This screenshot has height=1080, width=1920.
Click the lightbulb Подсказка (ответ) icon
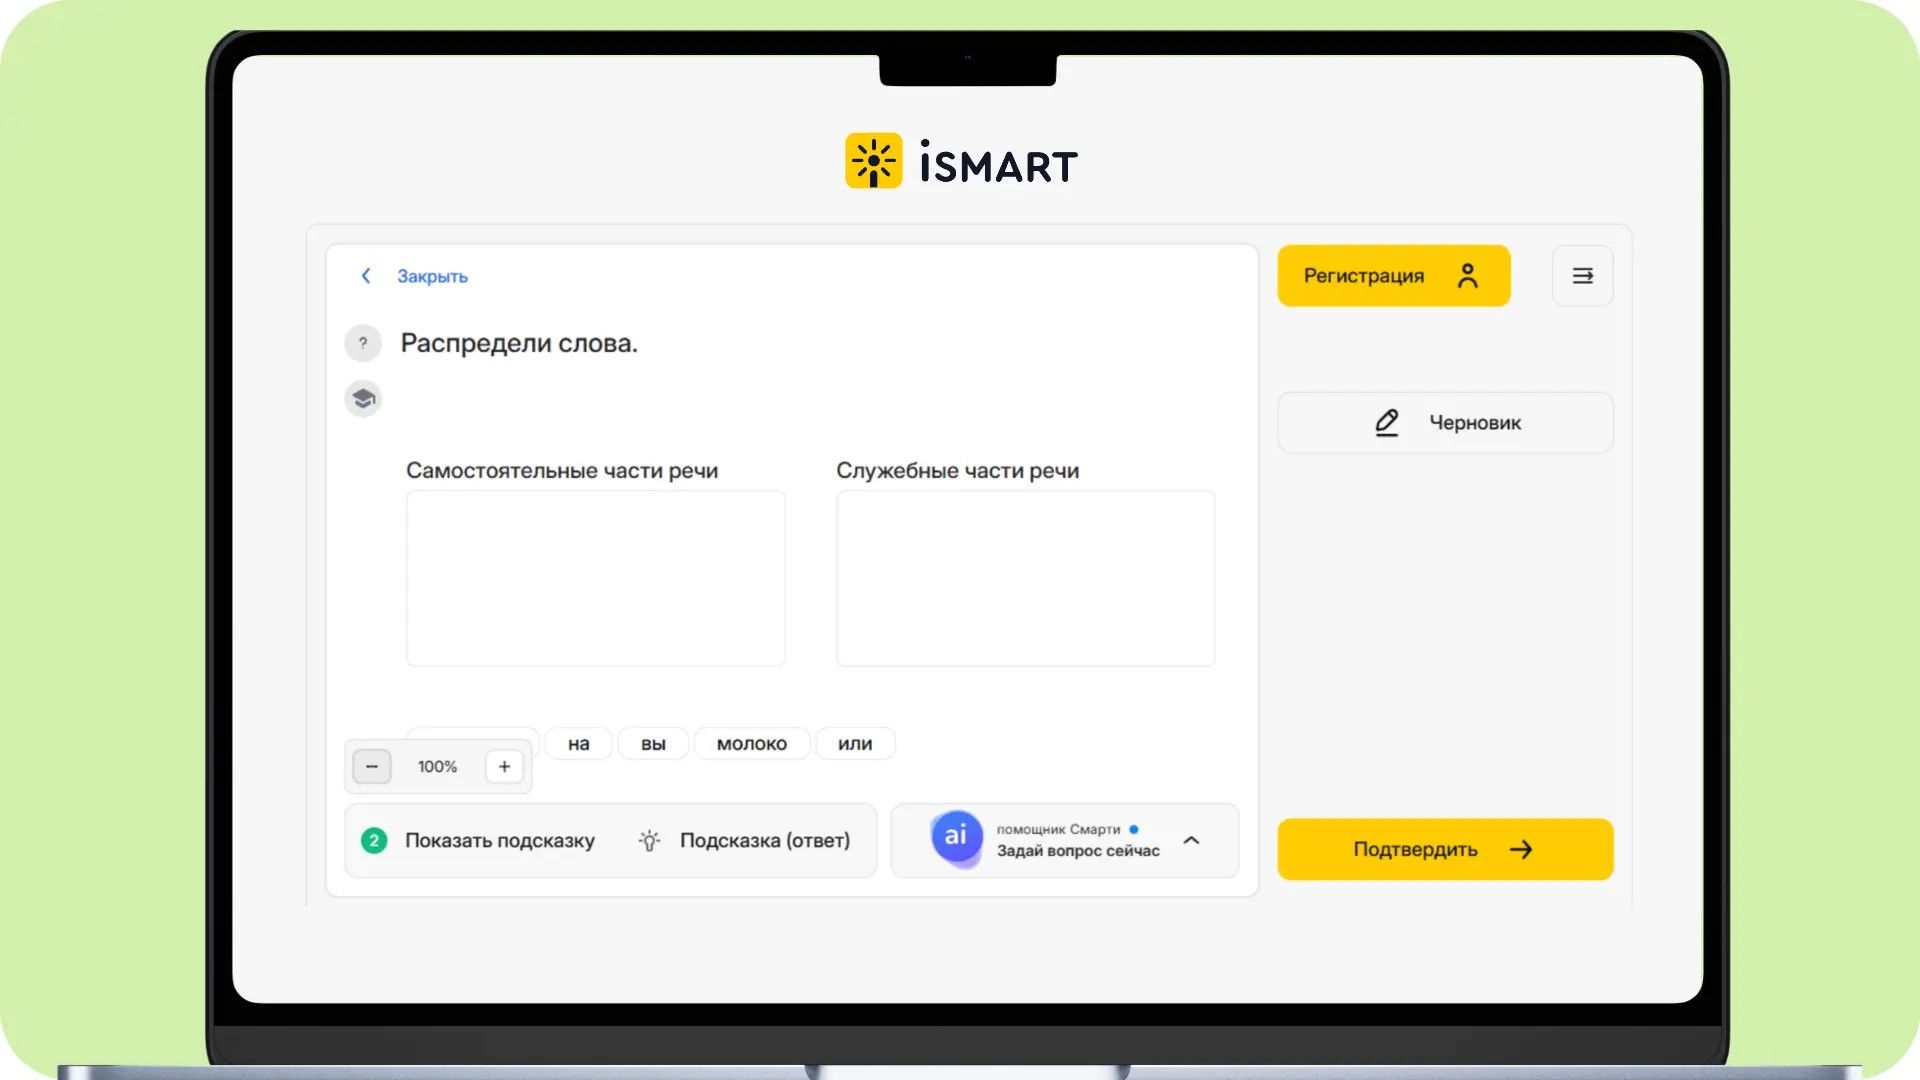pos(649,841)
